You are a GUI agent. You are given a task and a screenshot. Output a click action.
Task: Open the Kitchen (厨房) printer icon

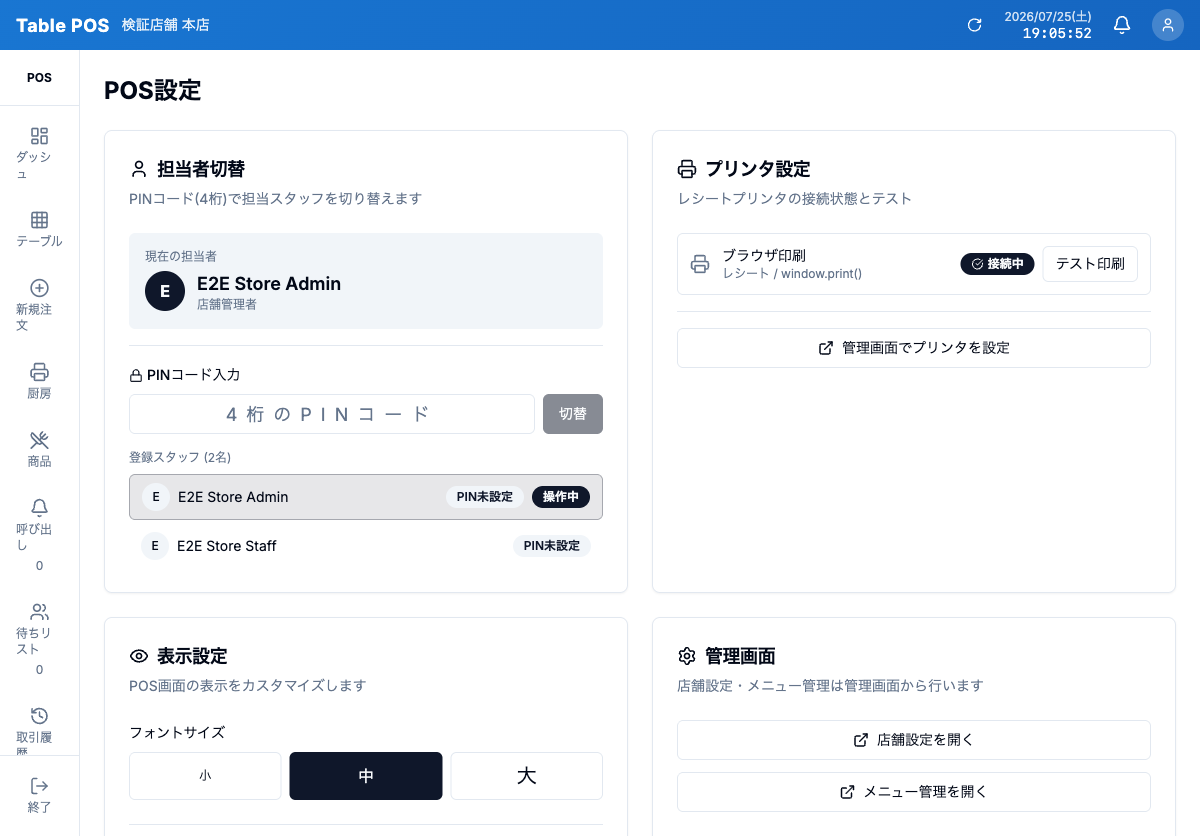click(x=39, y=372)
